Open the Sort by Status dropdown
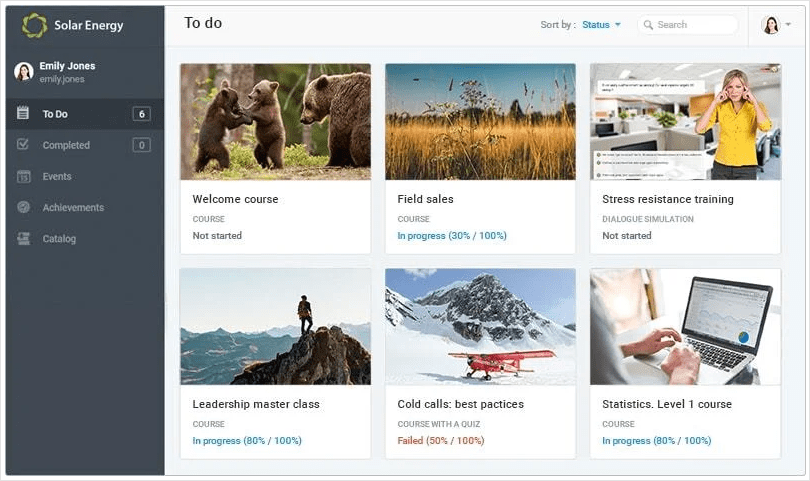Screen dimensions: 810x481 (602, 25)
